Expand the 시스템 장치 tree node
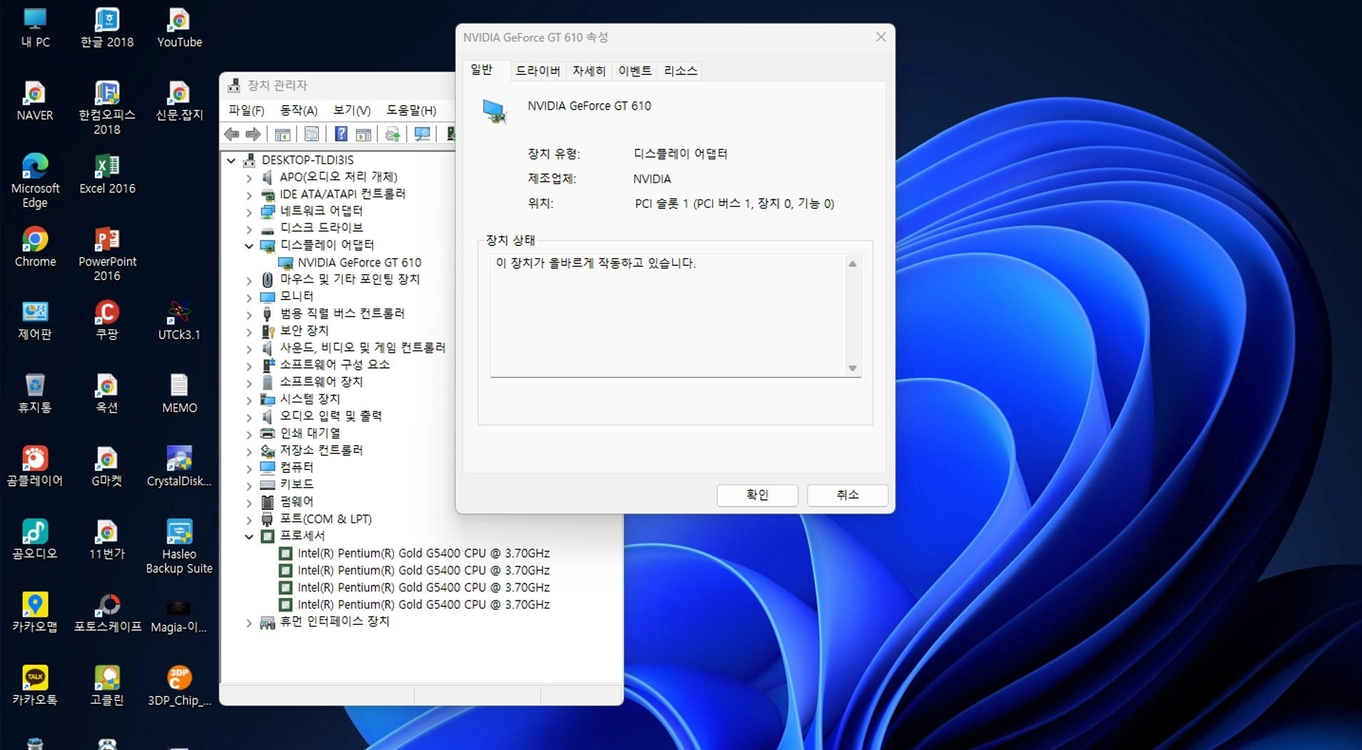This screenshot has width=1362, height=750. pos(249,399)
